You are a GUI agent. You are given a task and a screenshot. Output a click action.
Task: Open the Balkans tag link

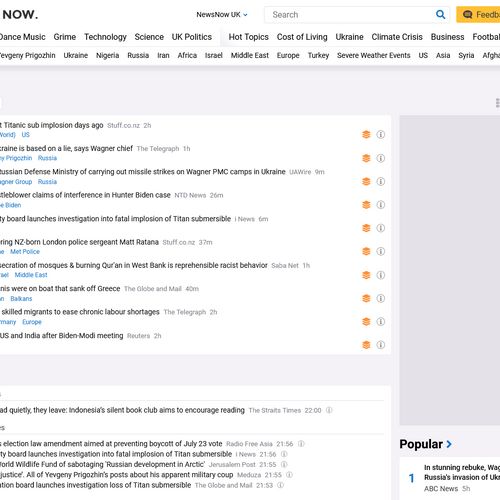point(21,299)
